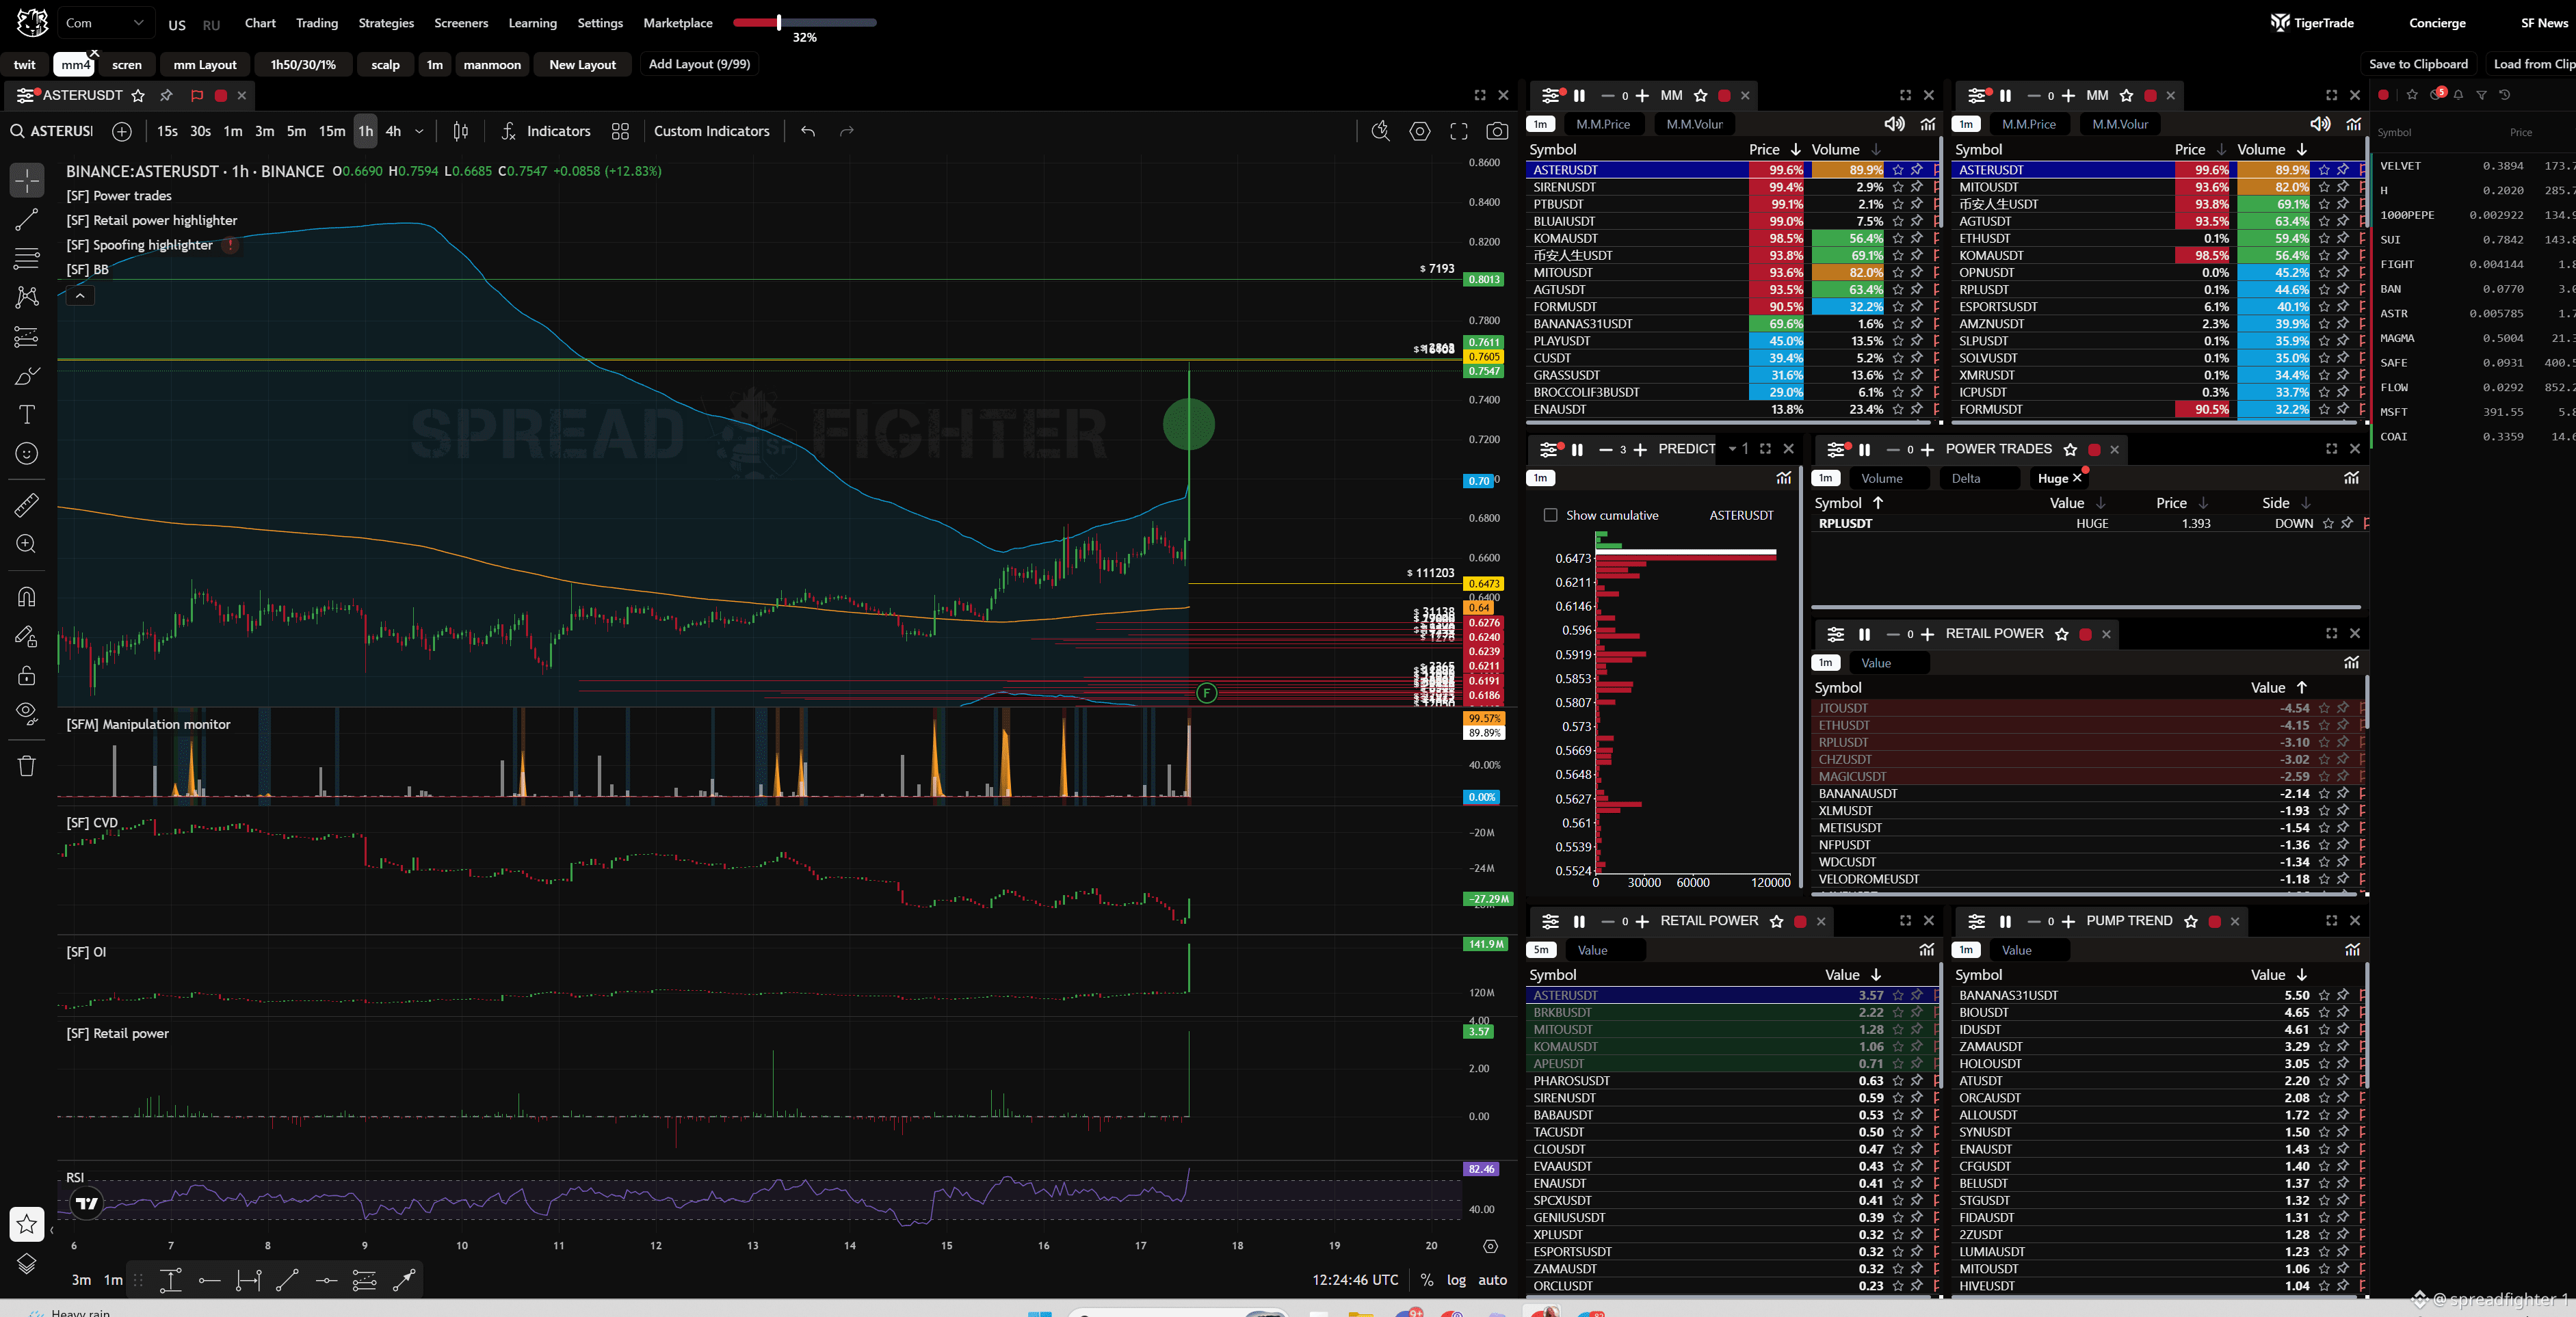The height and width of the screenshot is (1317, 2576).
Task: Undo the last chart action
Action: click(x=808, y=131)
